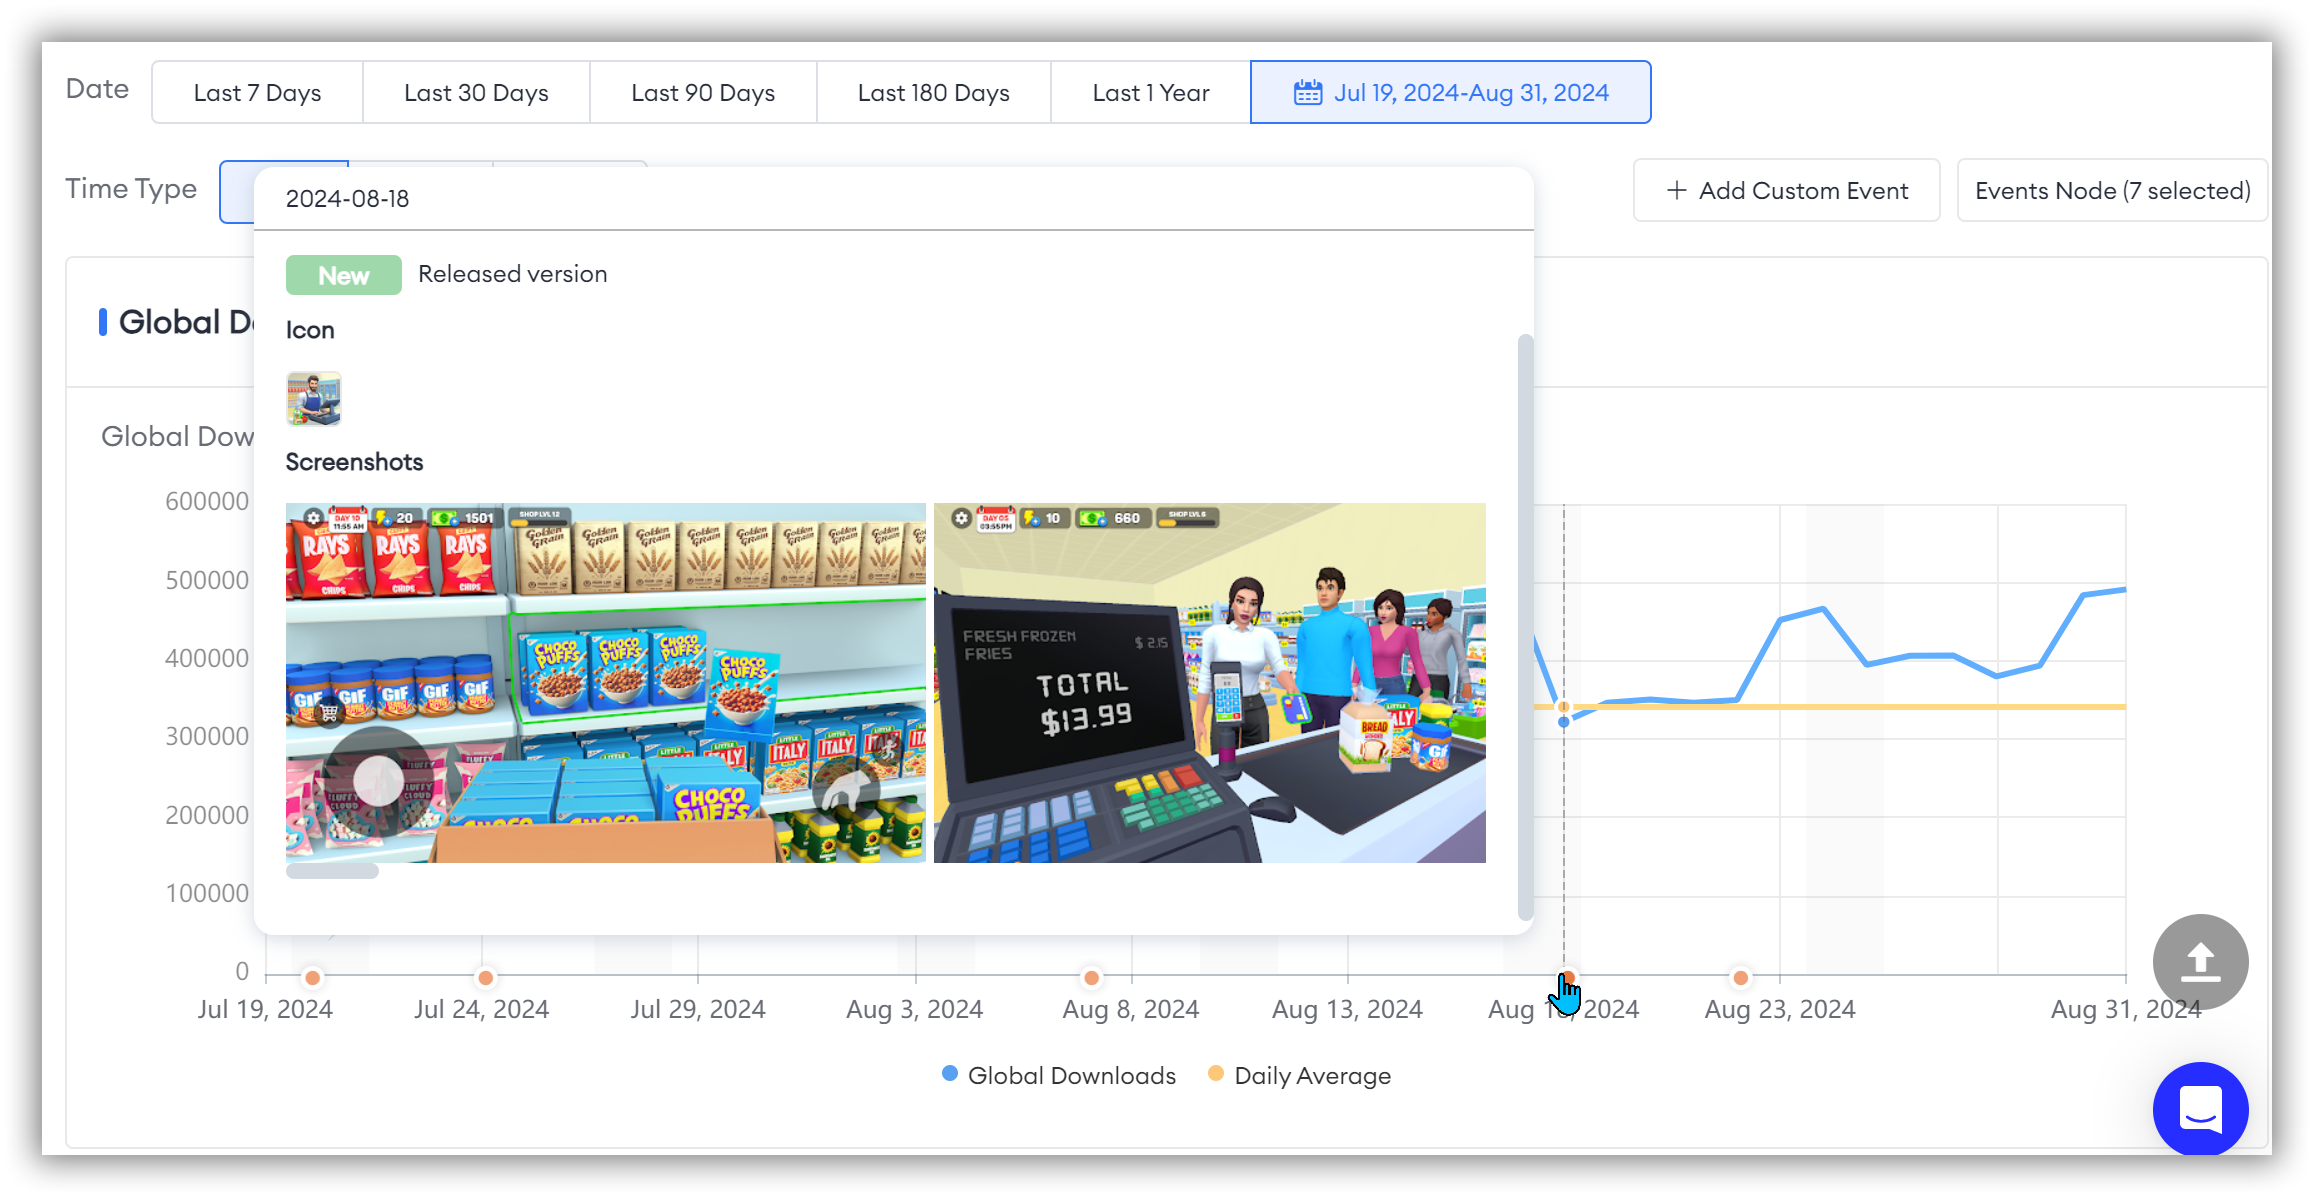Select the Last 30 Days tab
This screenshot has height=1197, width=2314.
click(x=475, y=92)
